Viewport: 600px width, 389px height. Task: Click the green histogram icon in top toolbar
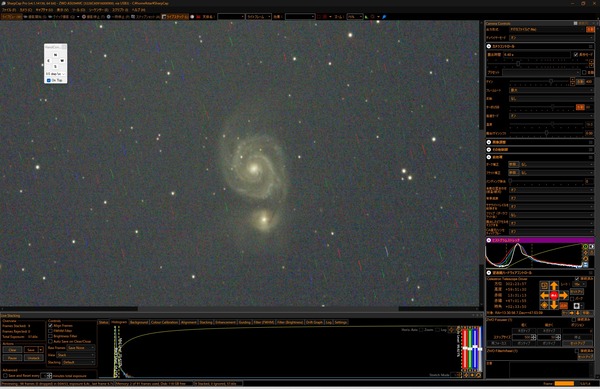tap(366, 17)
